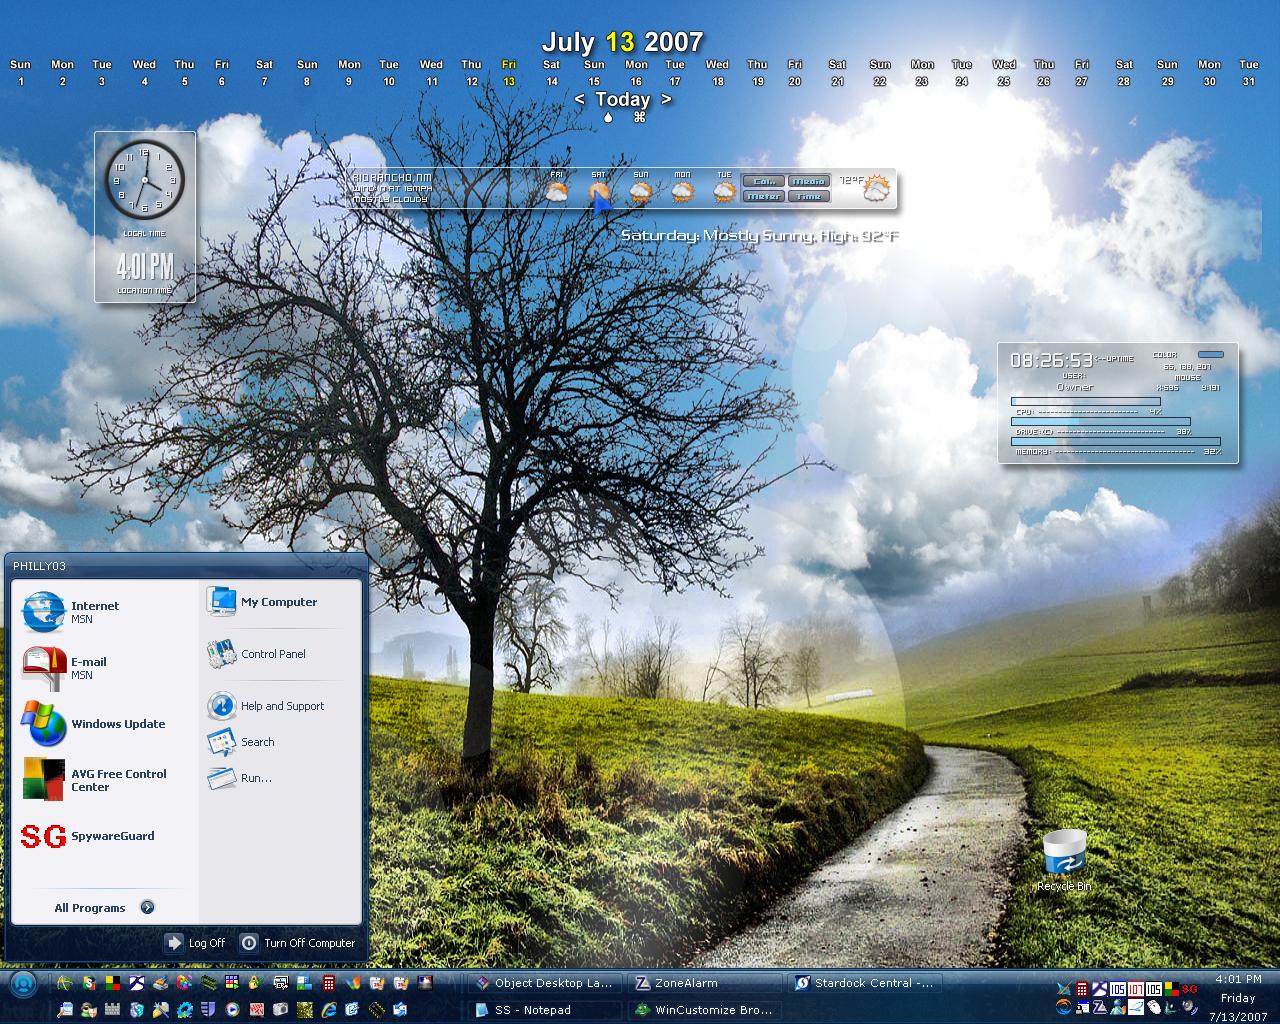Open Control Panel menu entry
This screenshot has width=1280, height=1024.
256,654
